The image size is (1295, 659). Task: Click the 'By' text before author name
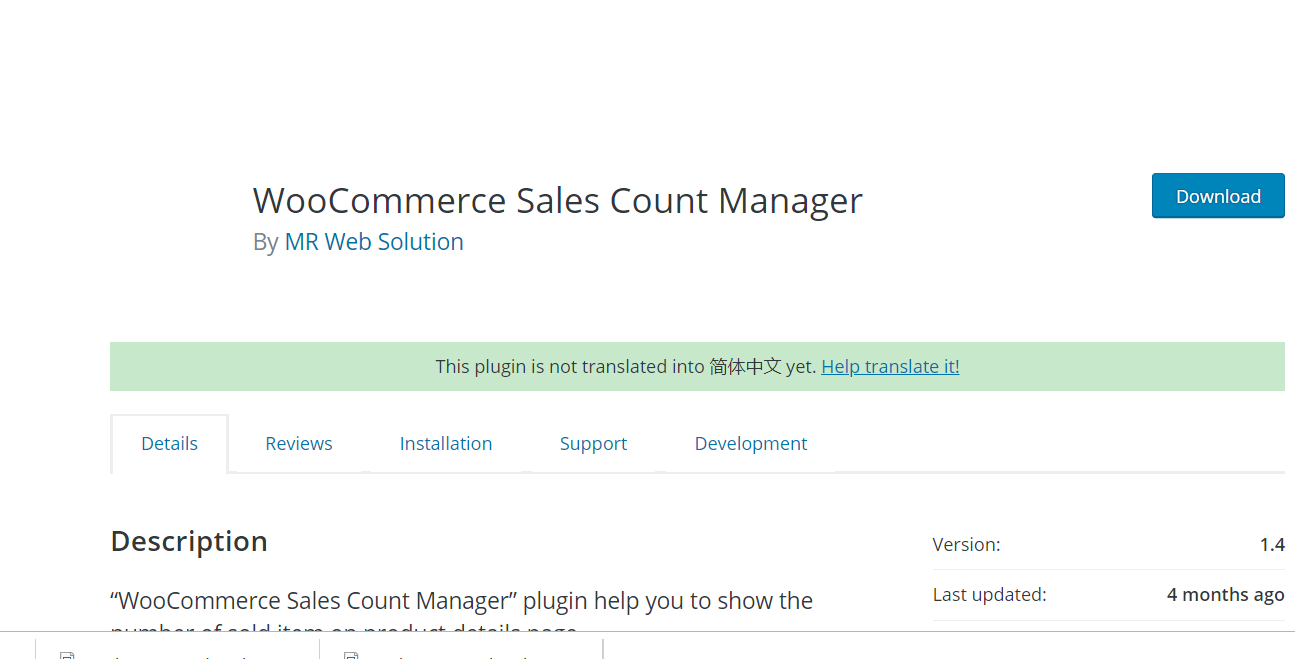(265, 242)
